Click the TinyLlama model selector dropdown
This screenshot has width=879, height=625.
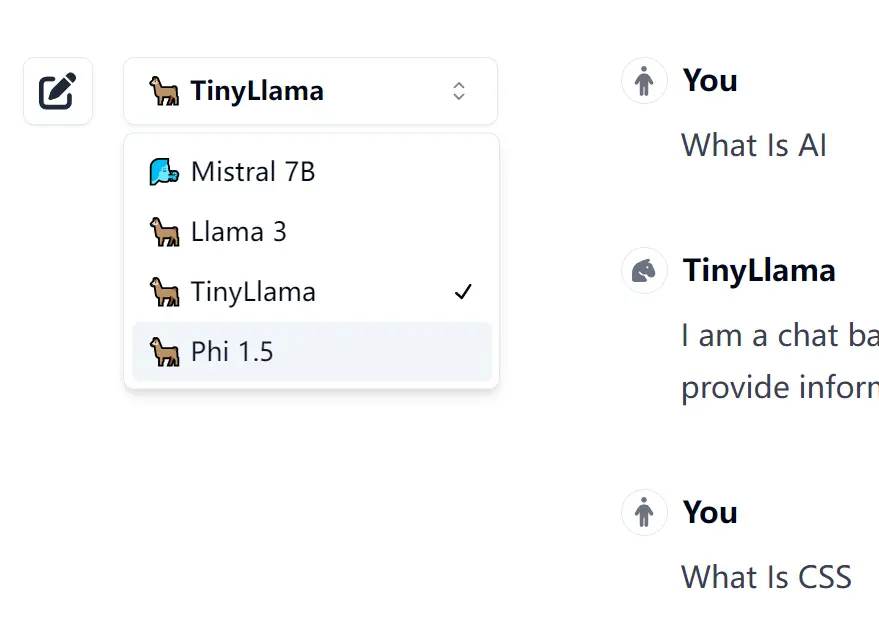tap(310, 90)
